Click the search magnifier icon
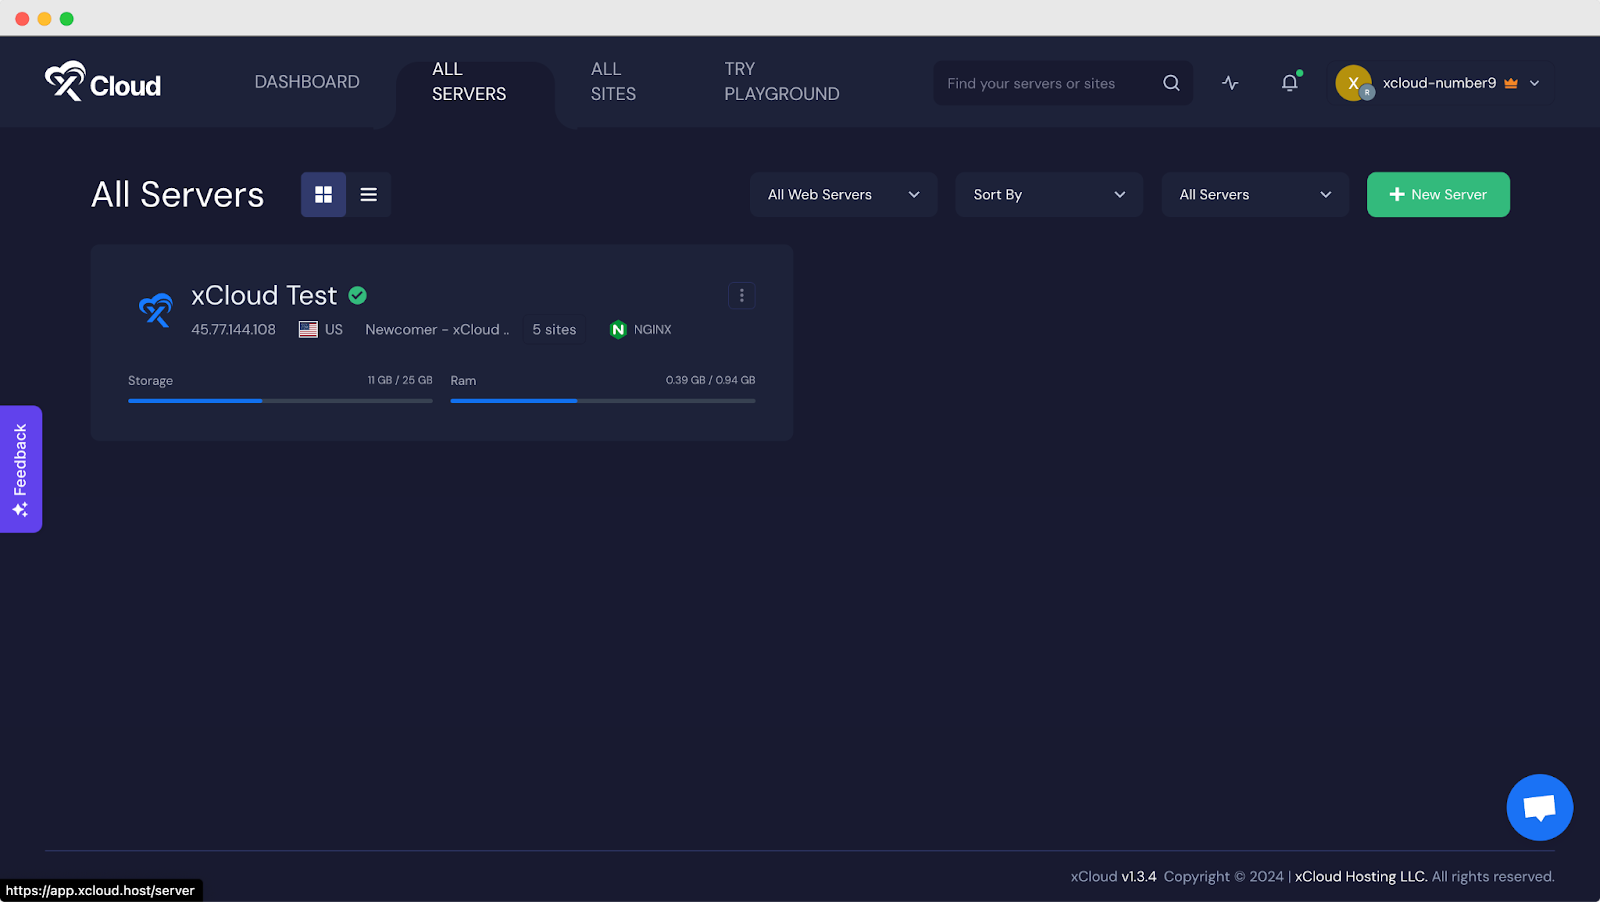This screenshot has height=902, width=1600. [1171, 83]
